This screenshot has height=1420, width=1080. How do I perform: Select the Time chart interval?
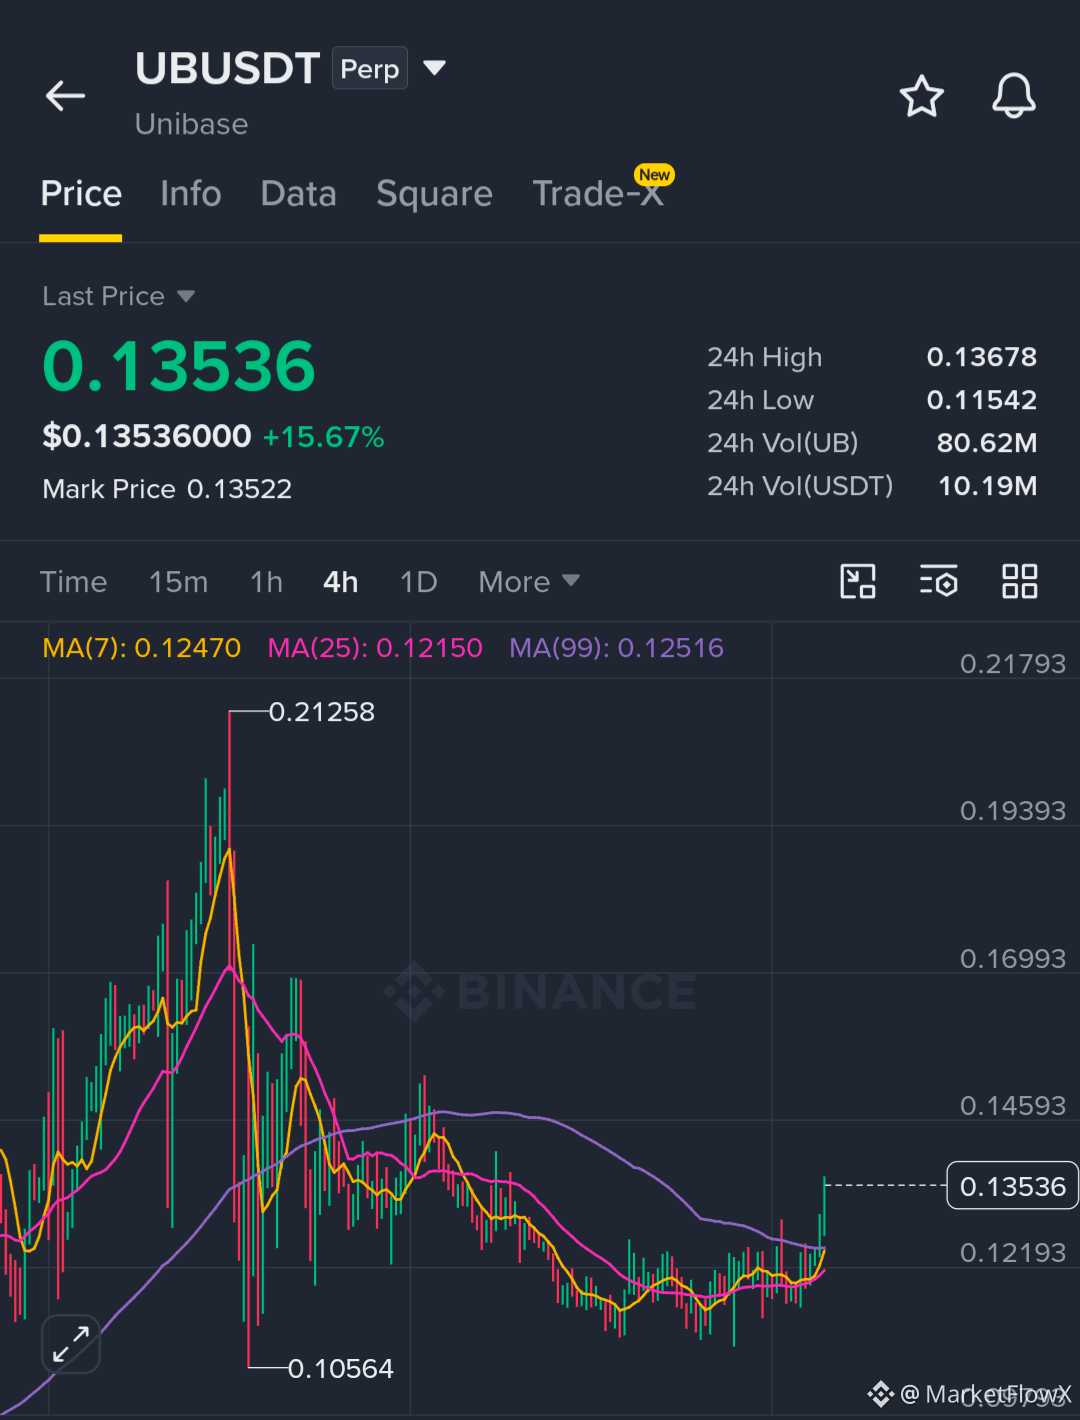click(73, 582)
